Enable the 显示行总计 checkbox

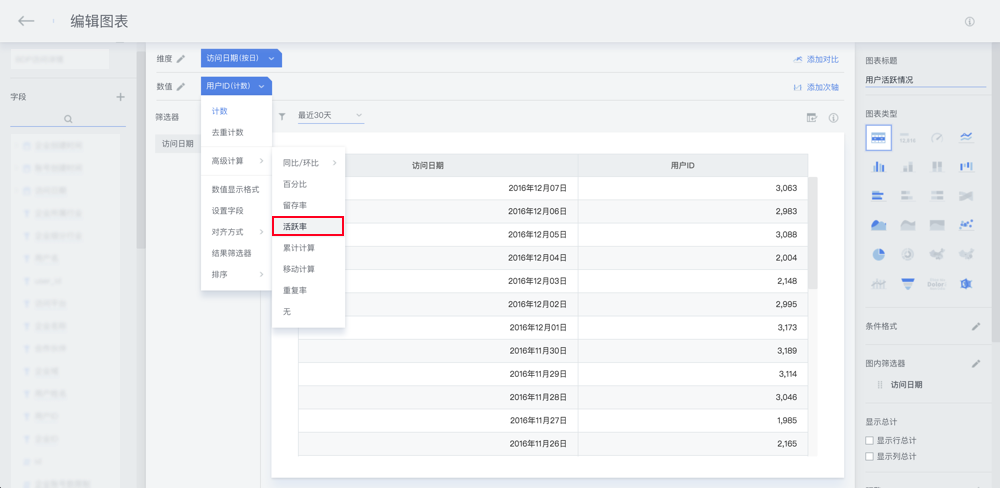point(869,440)
